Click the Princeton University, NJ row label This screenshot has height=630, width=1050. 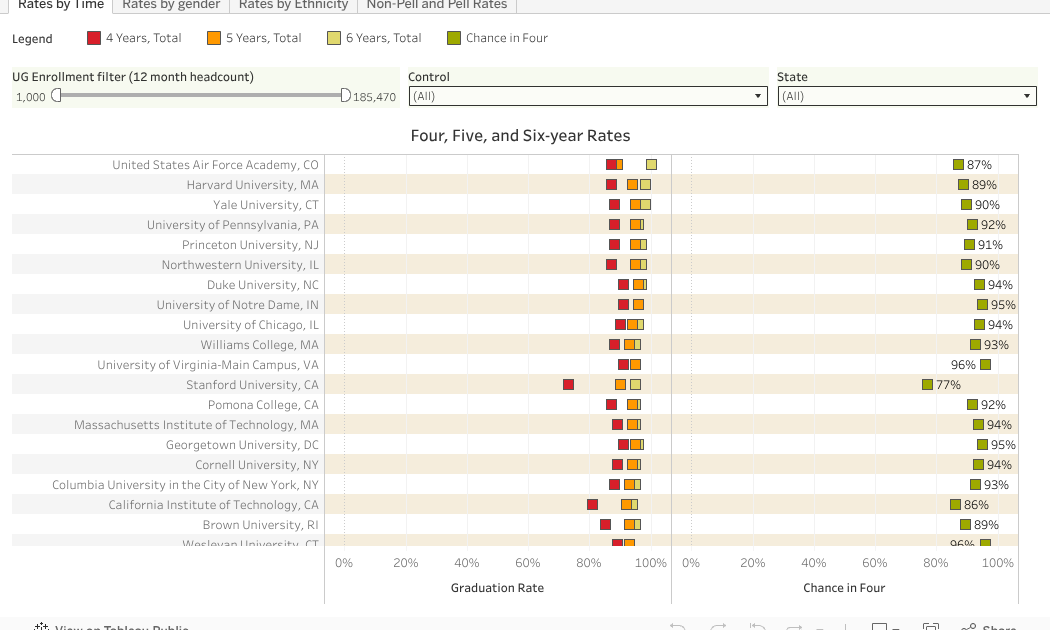click(250, 245)
